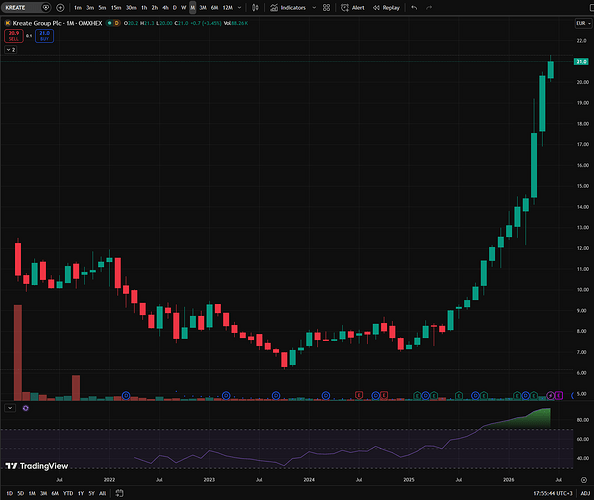This screenshot has width=594, height=500.
Task: Set date range to 3M in bottom bar
Action: [x=44, y=493]
